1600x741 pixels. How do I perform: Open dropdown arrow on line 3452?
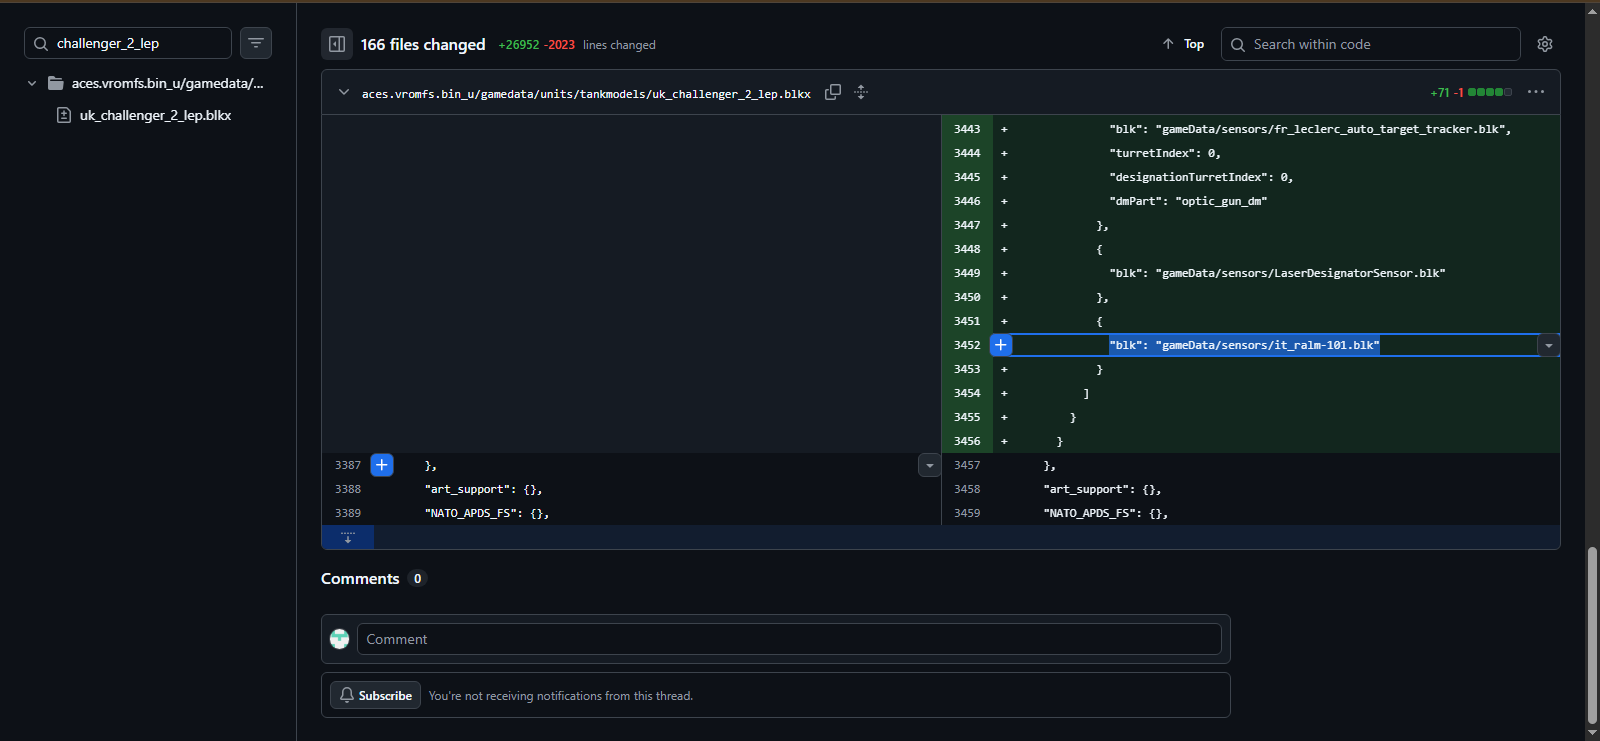(1548, 345)
